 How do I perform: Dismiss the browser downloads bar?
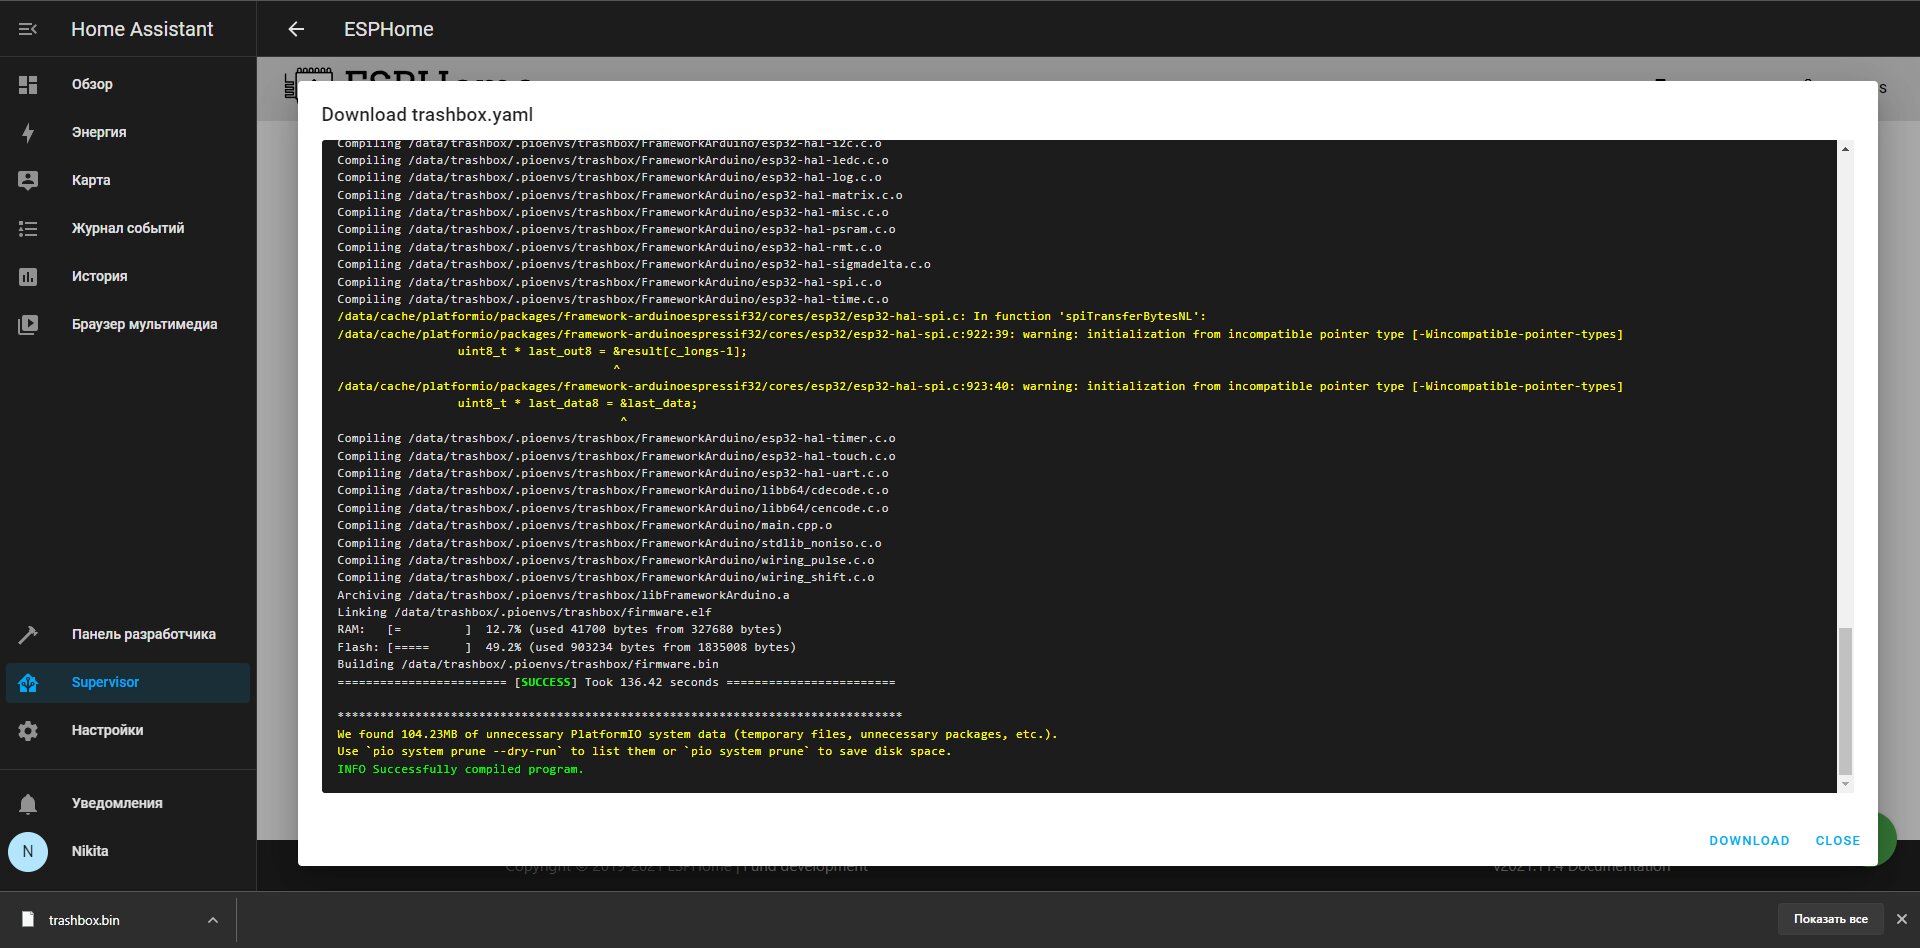[x=1902, y=919]
